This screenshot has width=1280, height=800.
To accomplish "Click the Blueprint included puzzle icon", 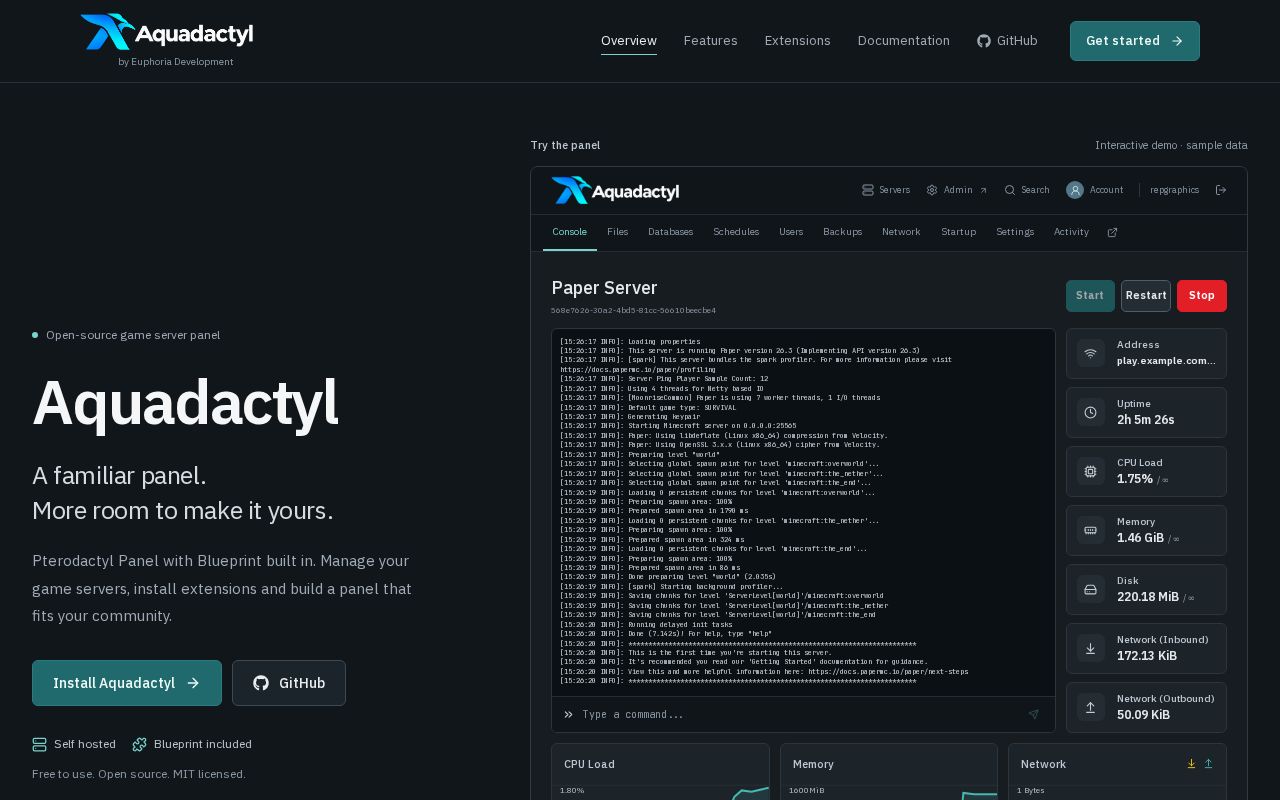I will [x=139, y=744].
